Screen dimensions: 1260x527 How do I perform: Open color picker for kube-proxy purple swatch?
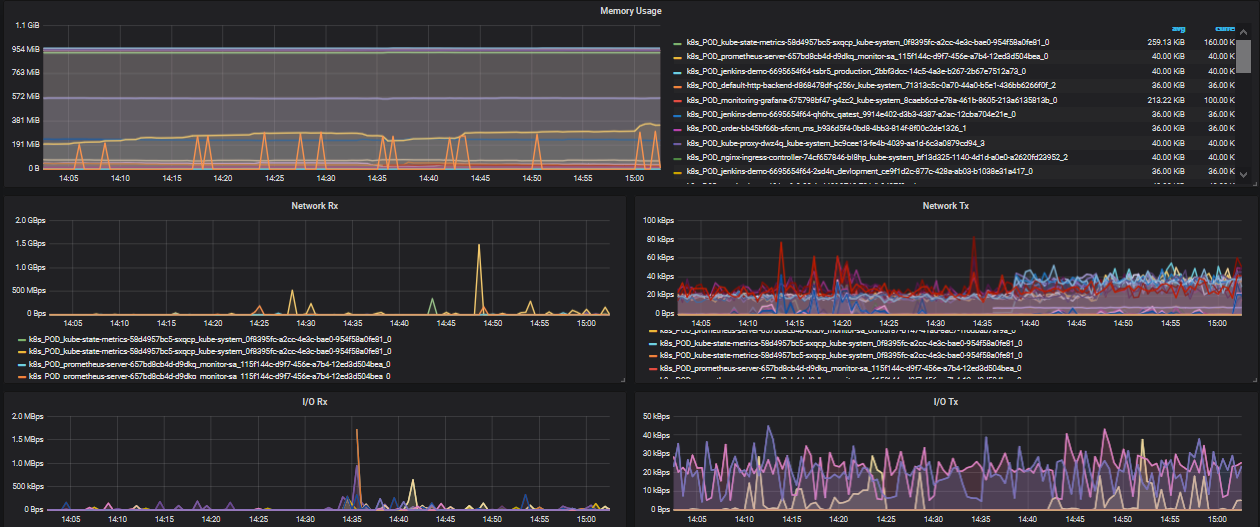click(677, 143)
